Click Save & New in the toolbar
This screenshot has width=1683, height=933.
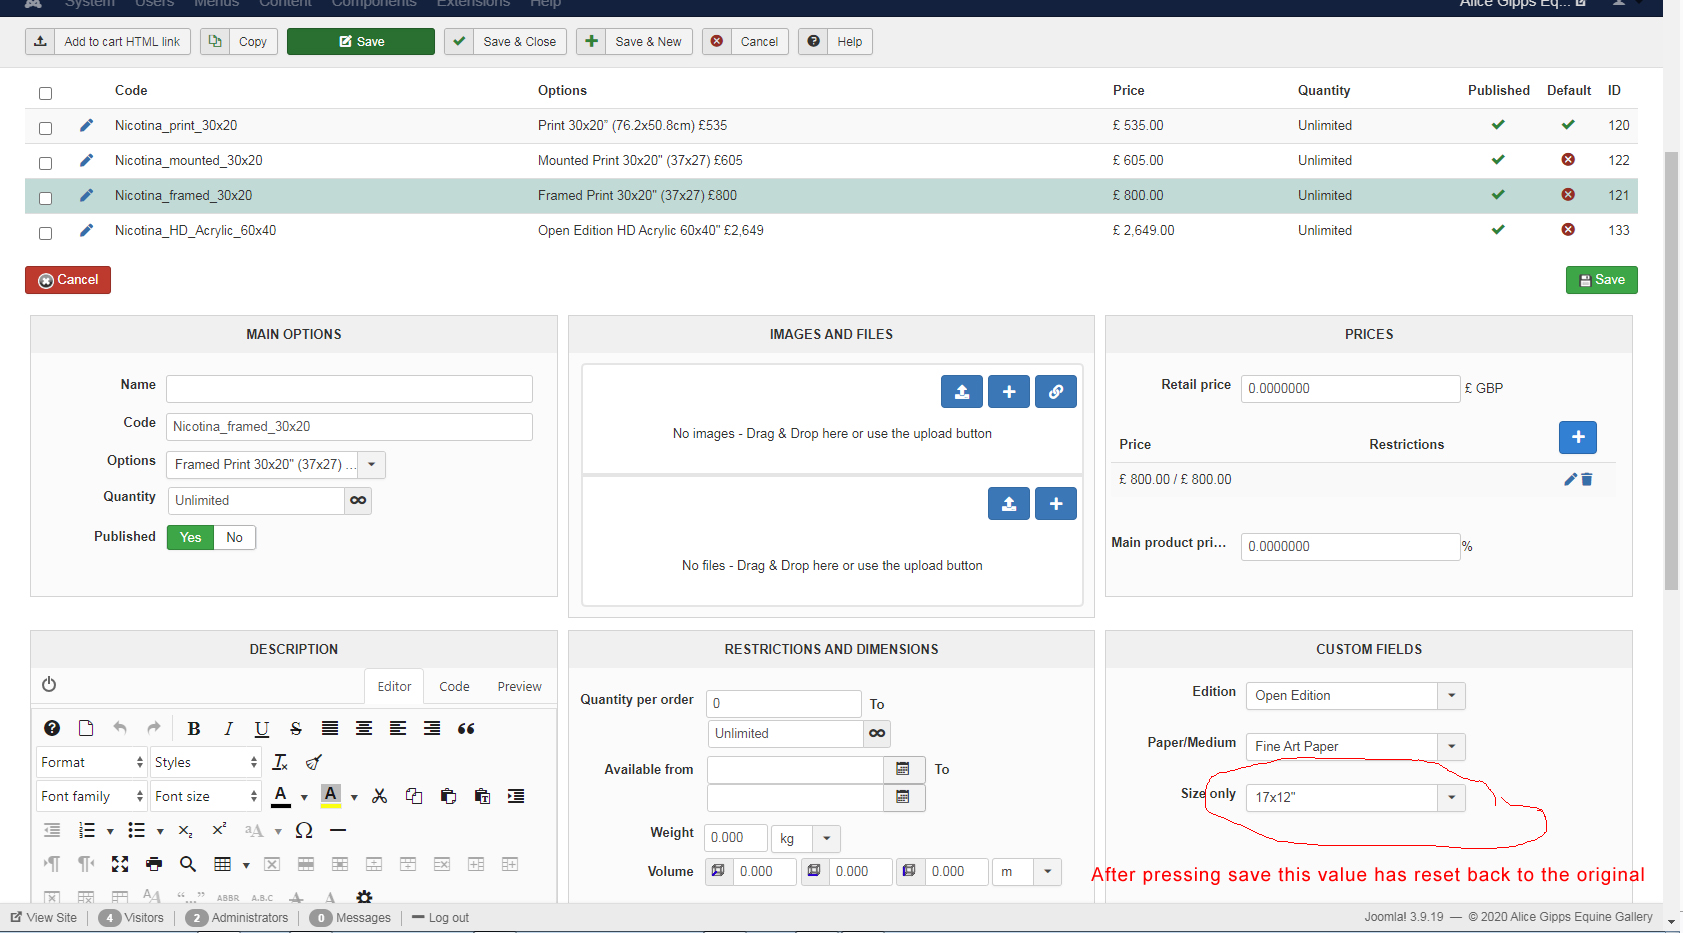pos(635,41)
